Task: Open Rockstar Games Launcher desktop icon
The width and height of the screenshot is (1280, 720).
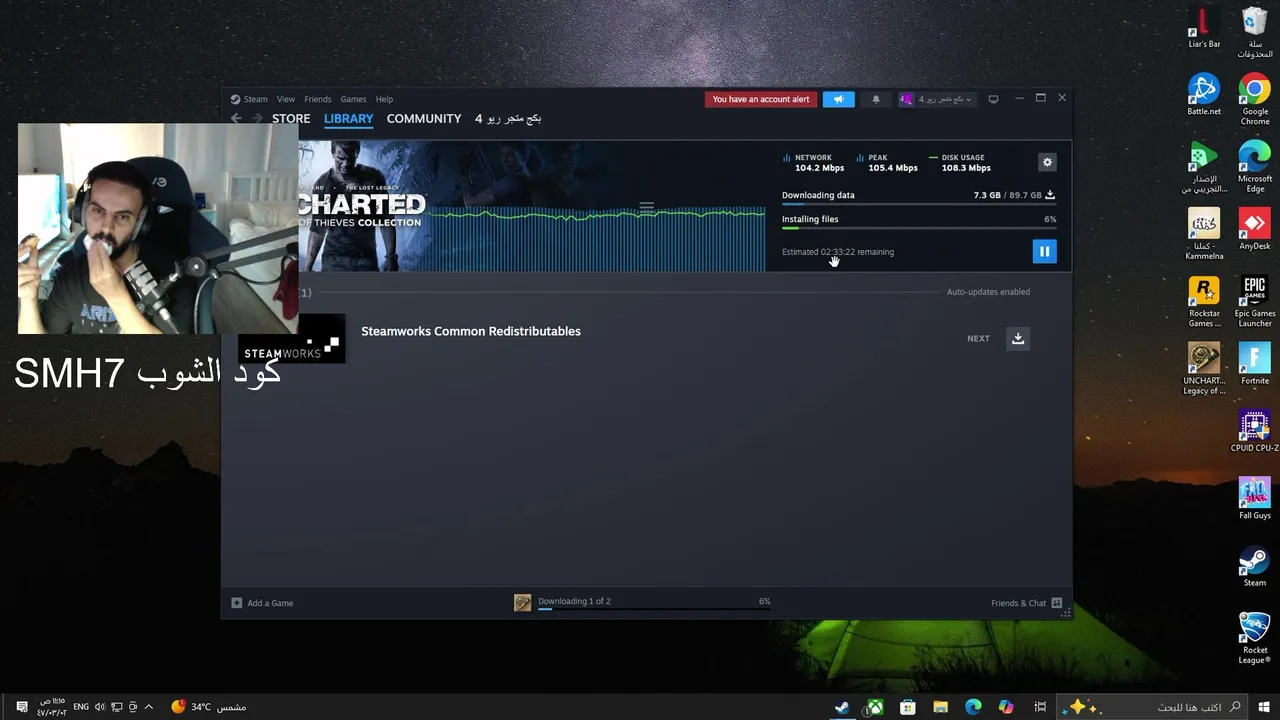Action: pos(1204,301)
